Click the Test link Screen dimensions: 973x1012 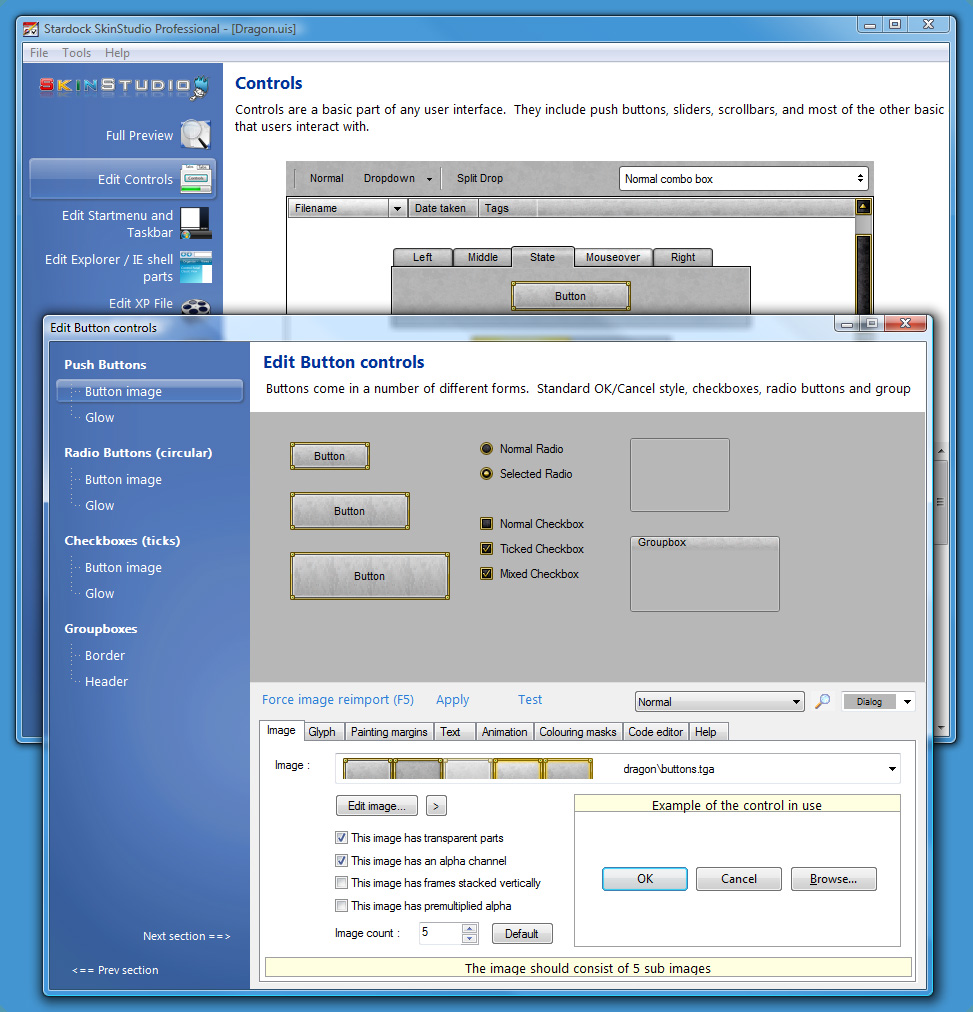point(530,700)
